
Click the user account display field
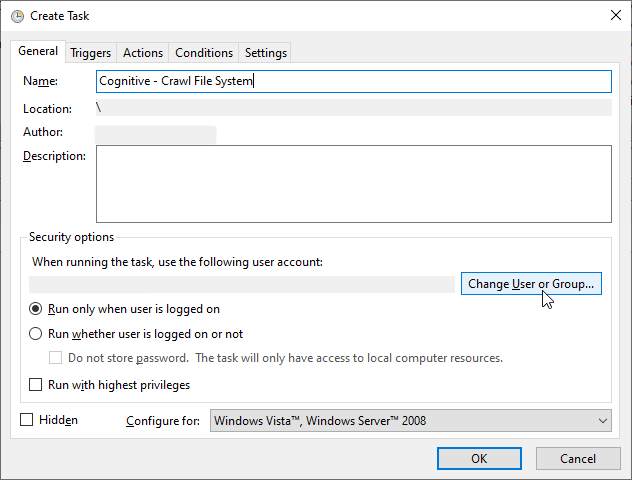[x=242, y=285]
